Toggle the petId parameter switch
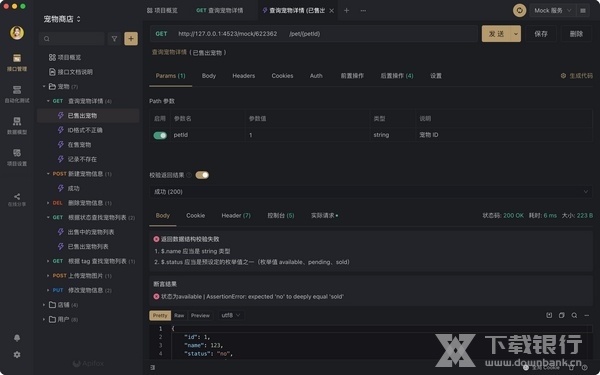Viewport: 600px width, 375px height. pos(160,135)
